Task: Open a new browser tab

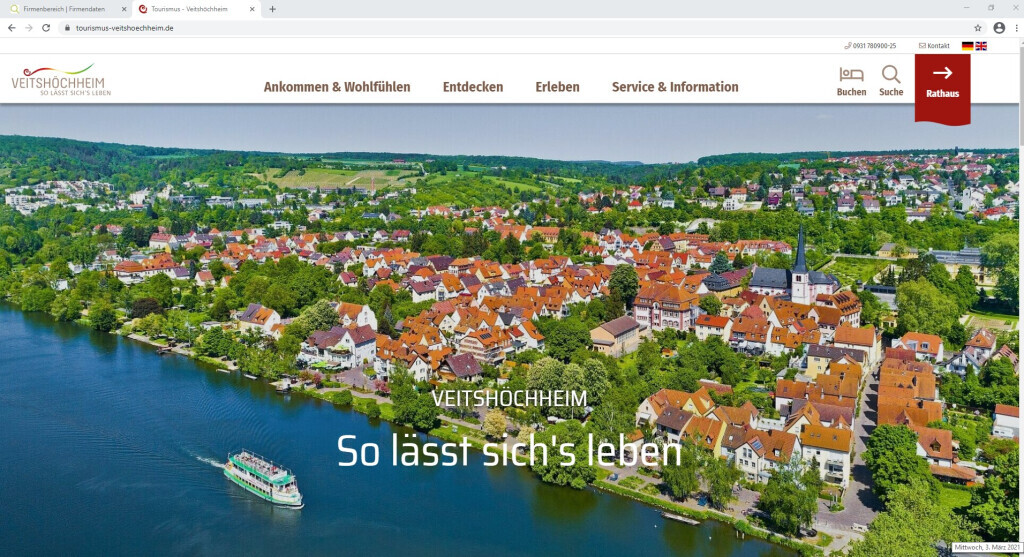Action: coord(272,9)
